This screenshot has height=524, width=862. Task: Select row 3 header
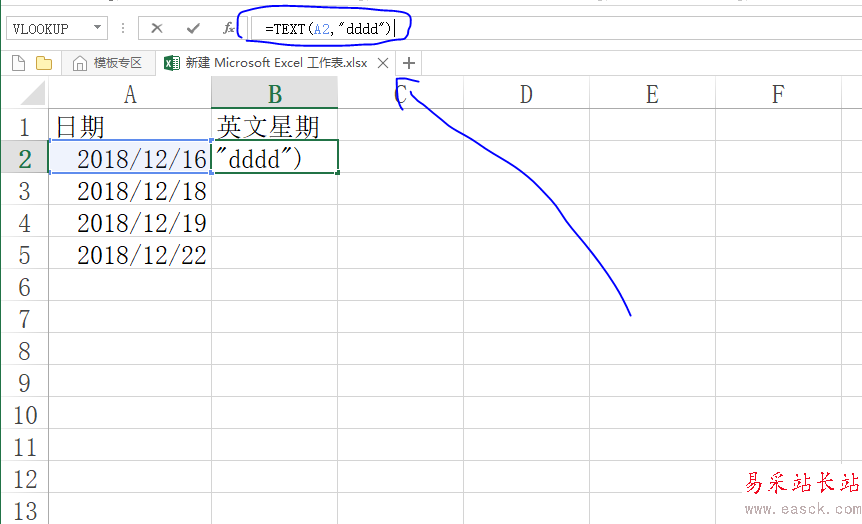click(x=24, y=190)
